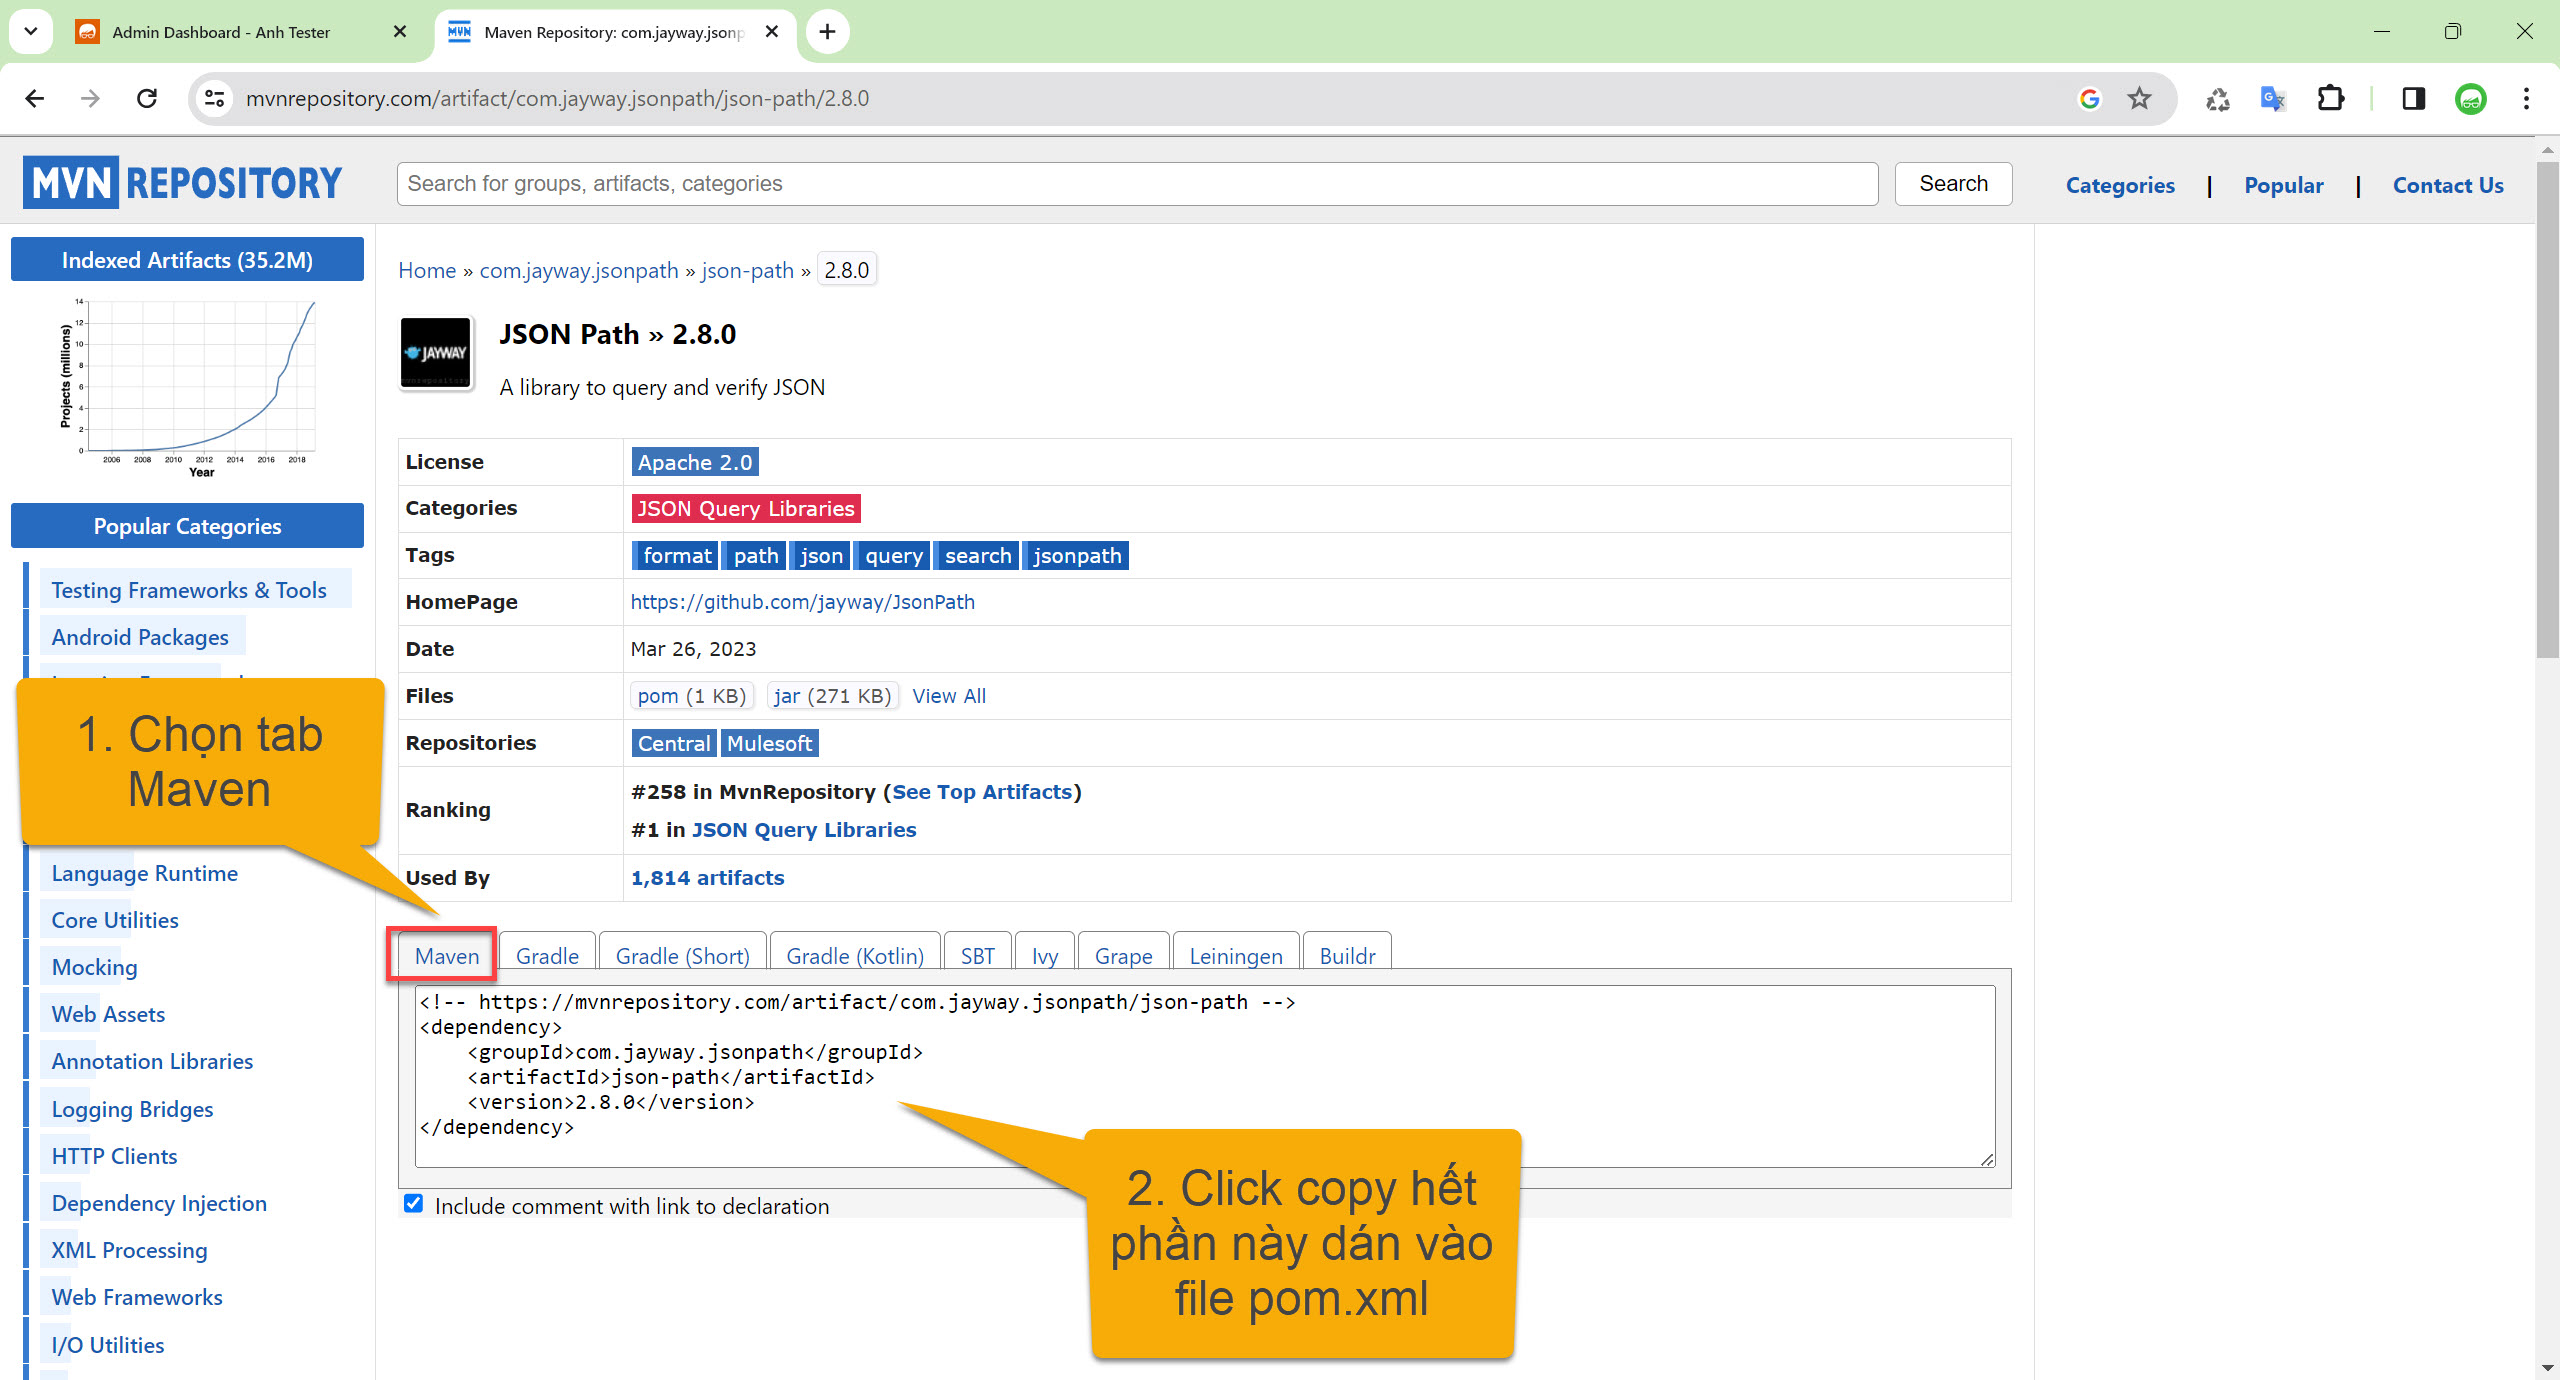The image size is (2560, 1380).
Task: Download the pom (1 KB) file
Action: 691,695
